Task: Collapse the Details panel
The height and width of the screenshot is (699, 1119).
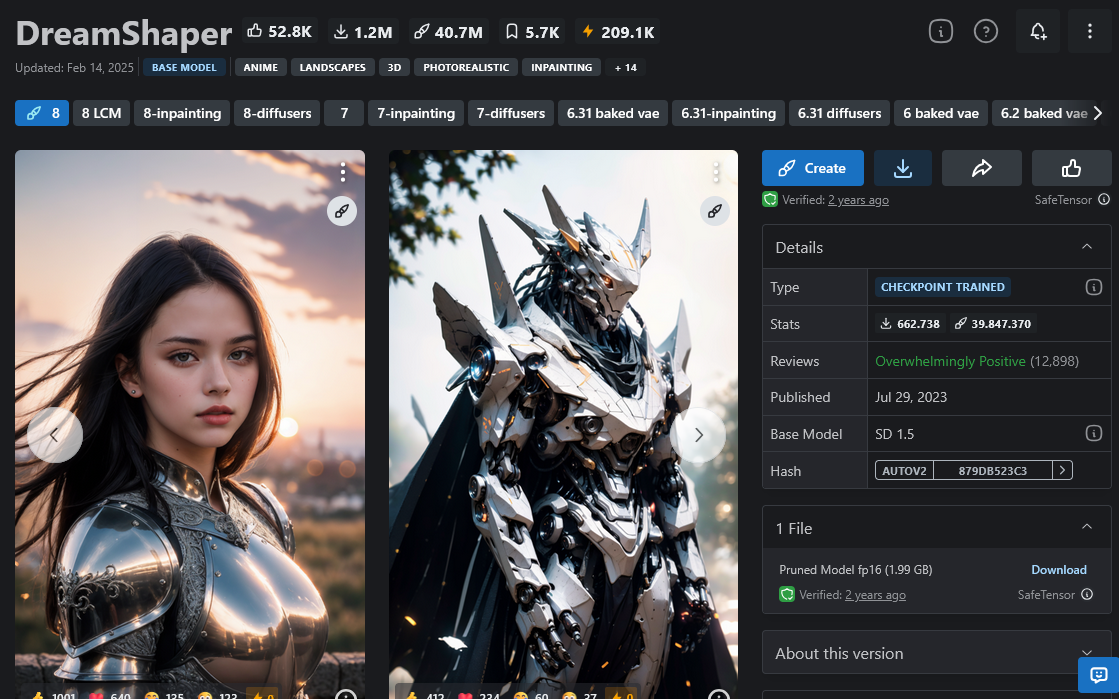Action: coord(1087,247)
